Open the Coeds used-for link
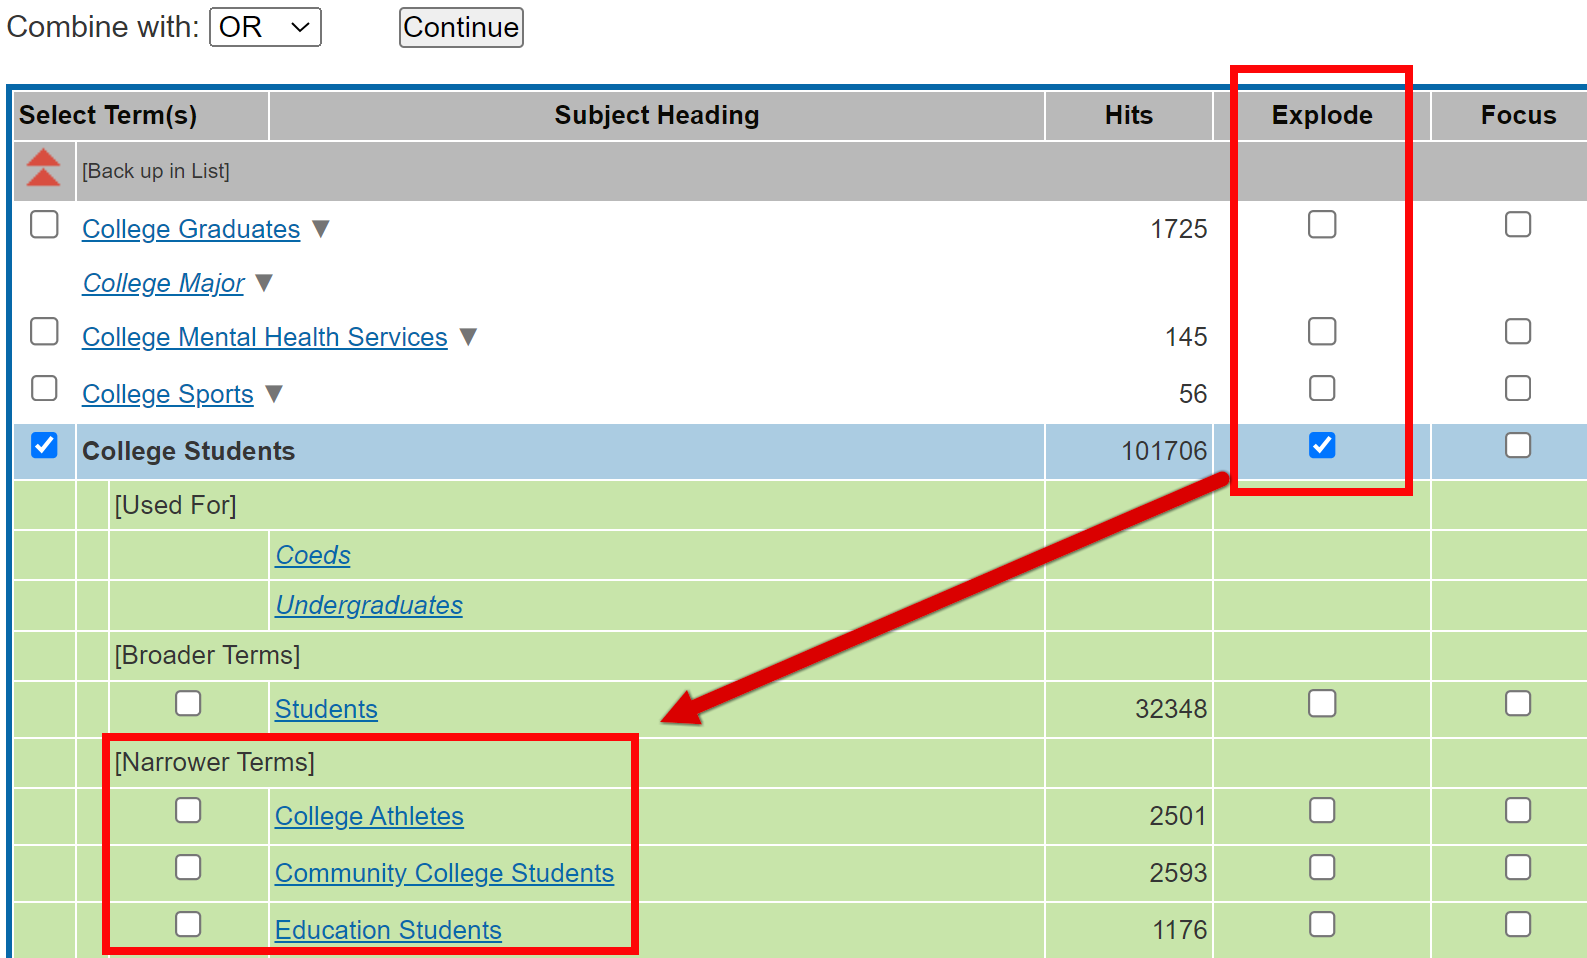 click(x=313, y=555)
